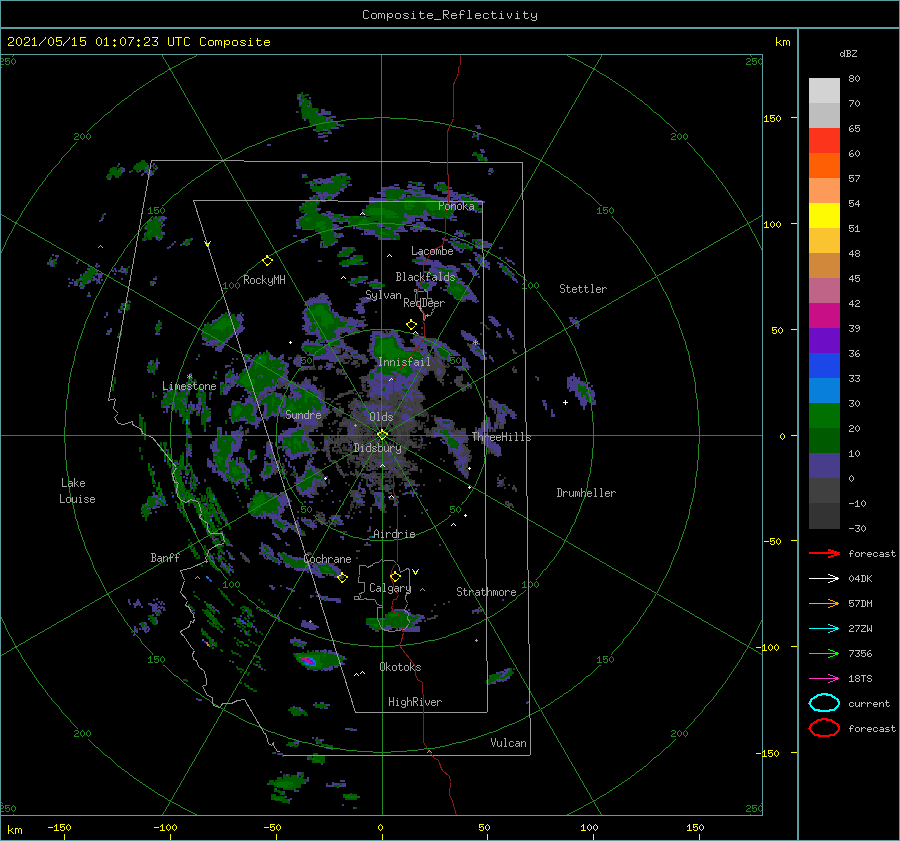Click the current legend label
Image resolution: width=900 pixels, height=841 pixels.
869,703
